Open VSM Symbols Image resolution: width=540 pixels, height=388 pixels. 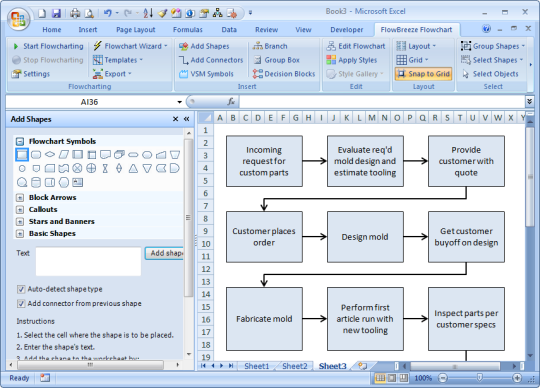[x=207, y=74]
